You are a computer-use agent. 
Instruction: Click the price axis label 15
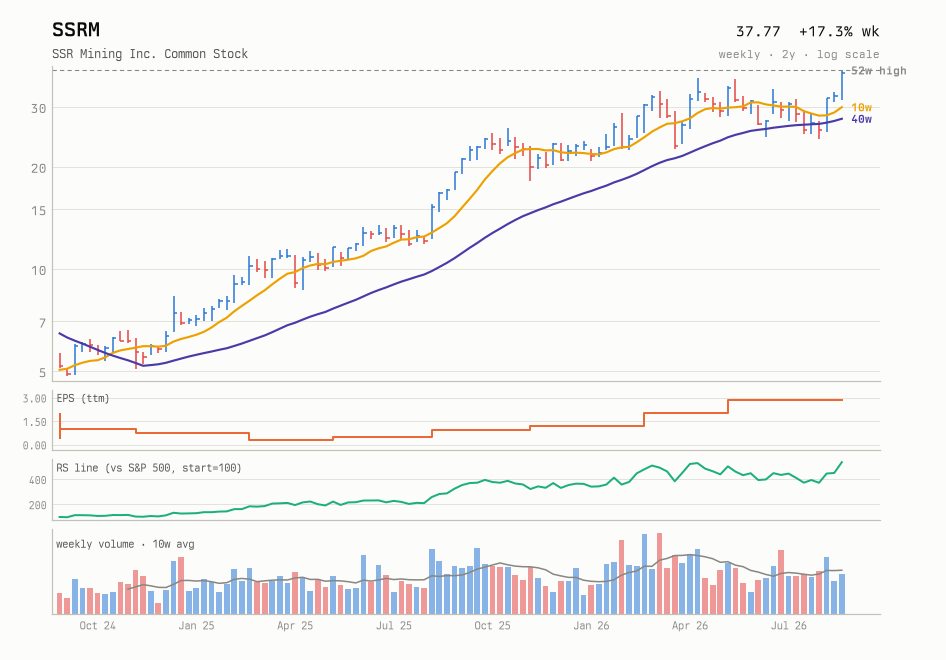(x=39, y=211)
